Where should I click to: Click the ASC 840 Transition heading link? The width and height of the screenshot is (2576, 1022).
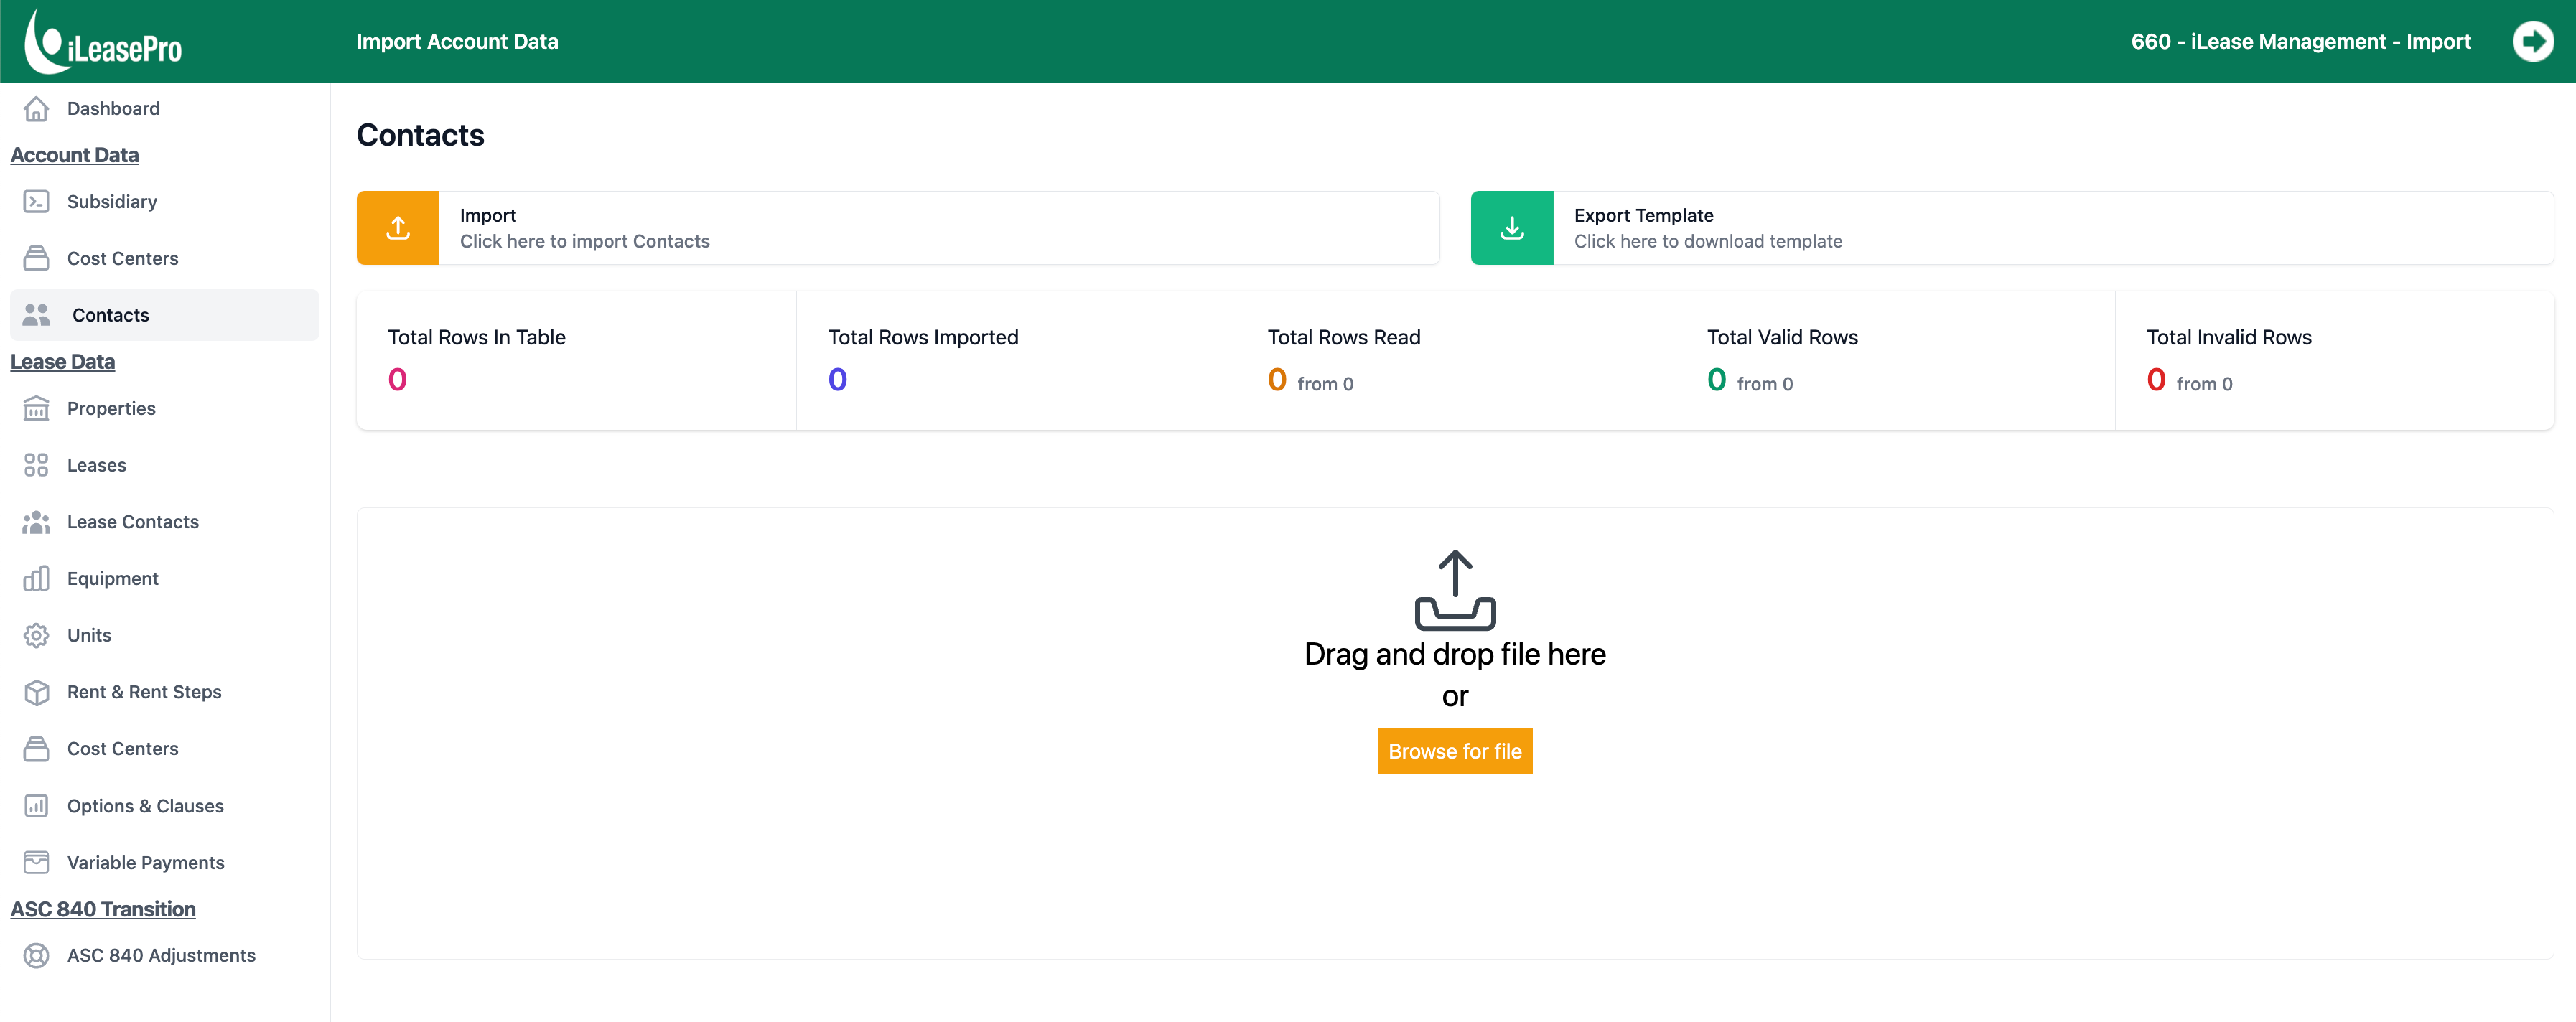103,909
